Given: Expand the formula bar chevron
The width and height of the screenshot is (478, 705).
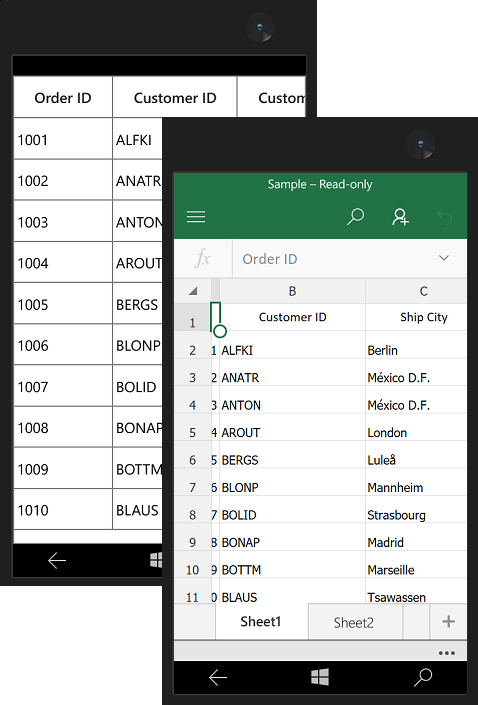Looking at the screenshot, I should point(444,258).
